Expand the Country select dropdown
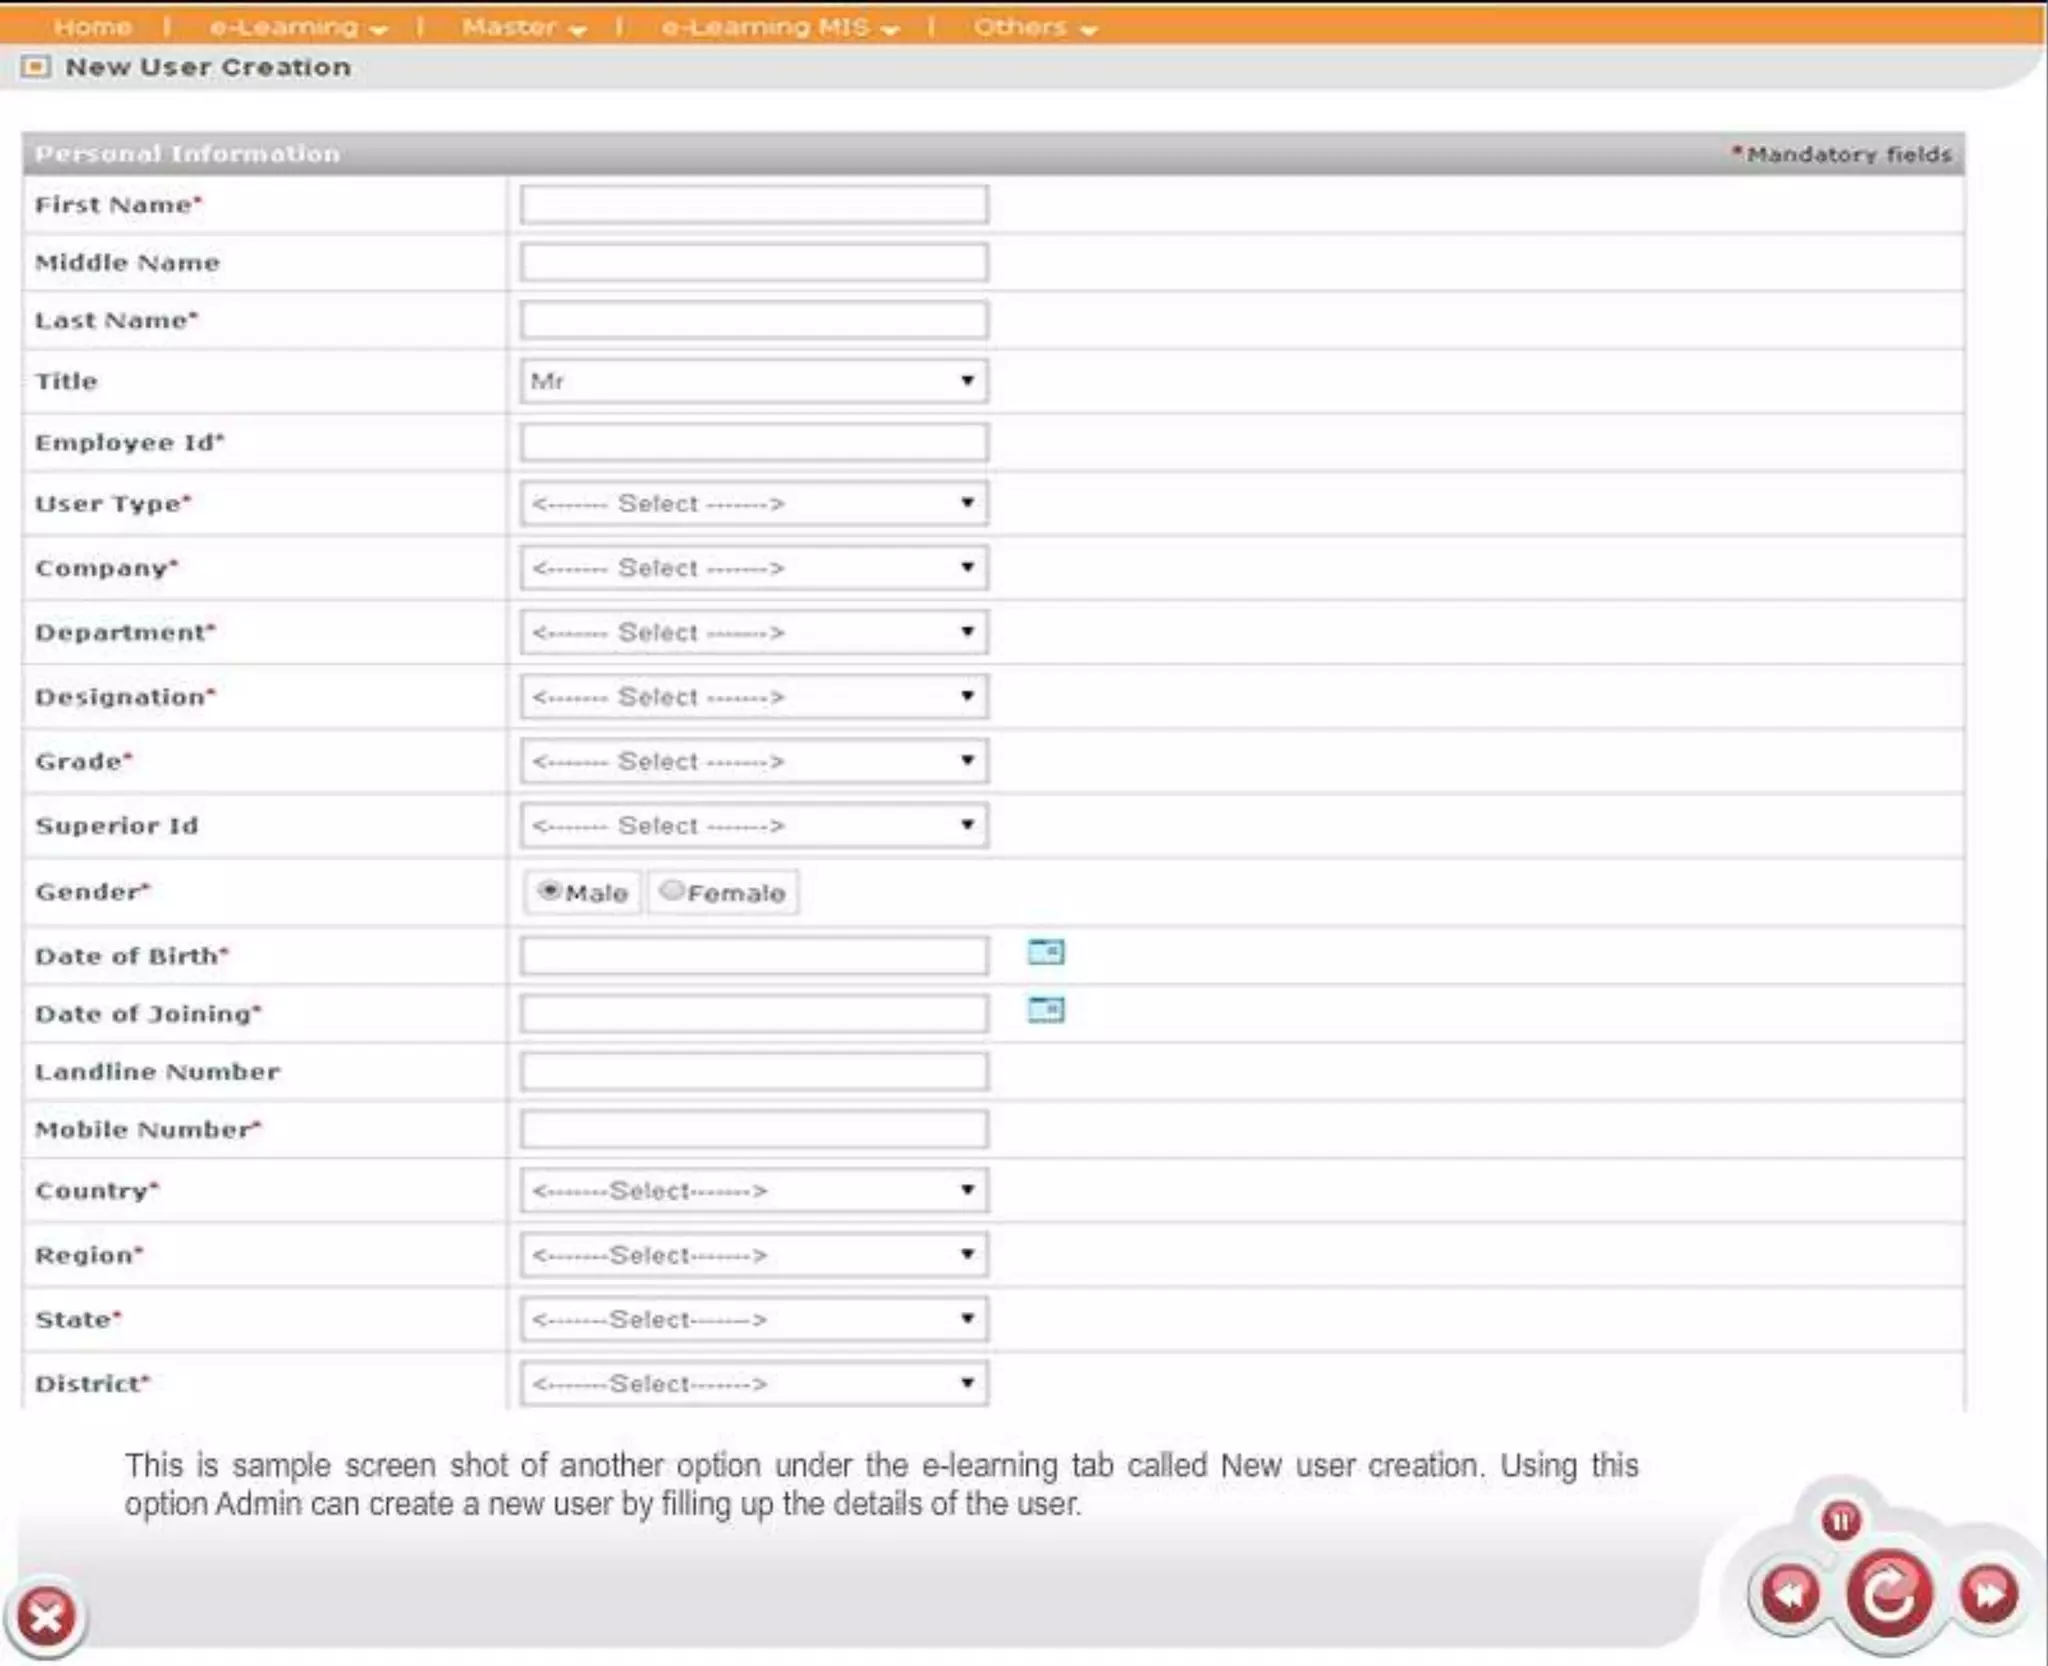2048x1666 pixels. click(754, 1190)
